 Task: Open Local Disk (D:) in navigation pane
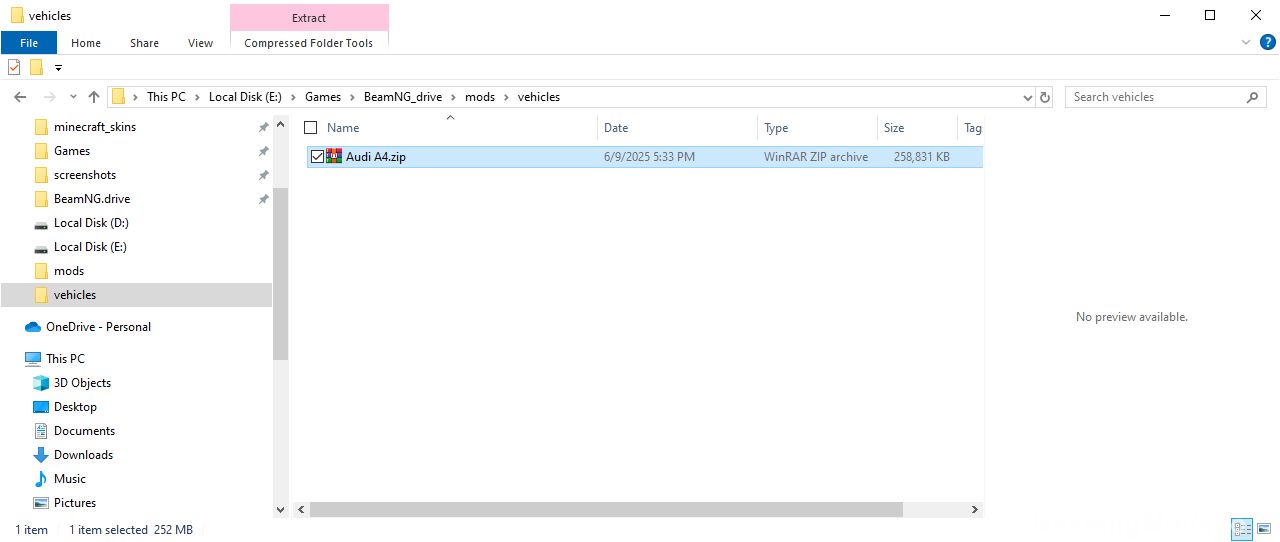click(91, 223)
